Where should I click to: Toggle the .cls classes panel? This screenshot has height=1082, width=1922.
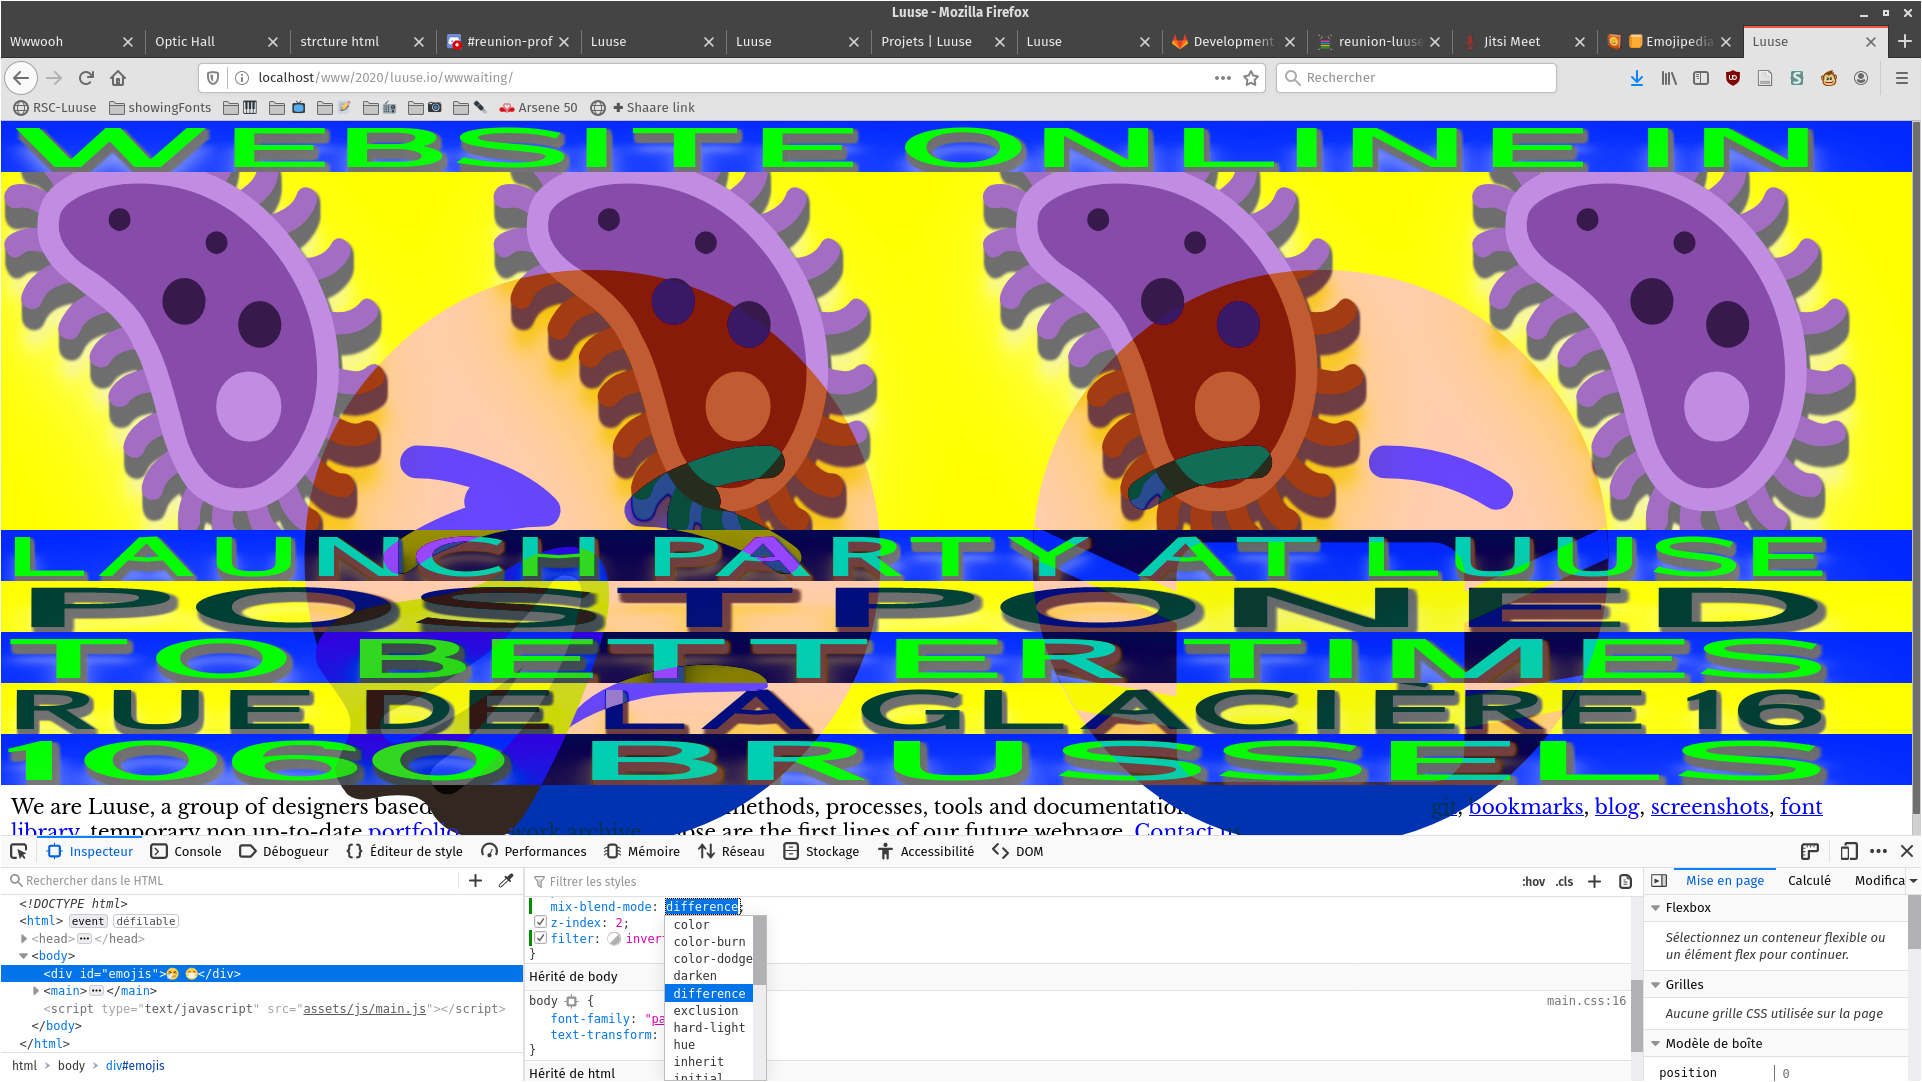pyautogui.click(x=1564, y=881)
